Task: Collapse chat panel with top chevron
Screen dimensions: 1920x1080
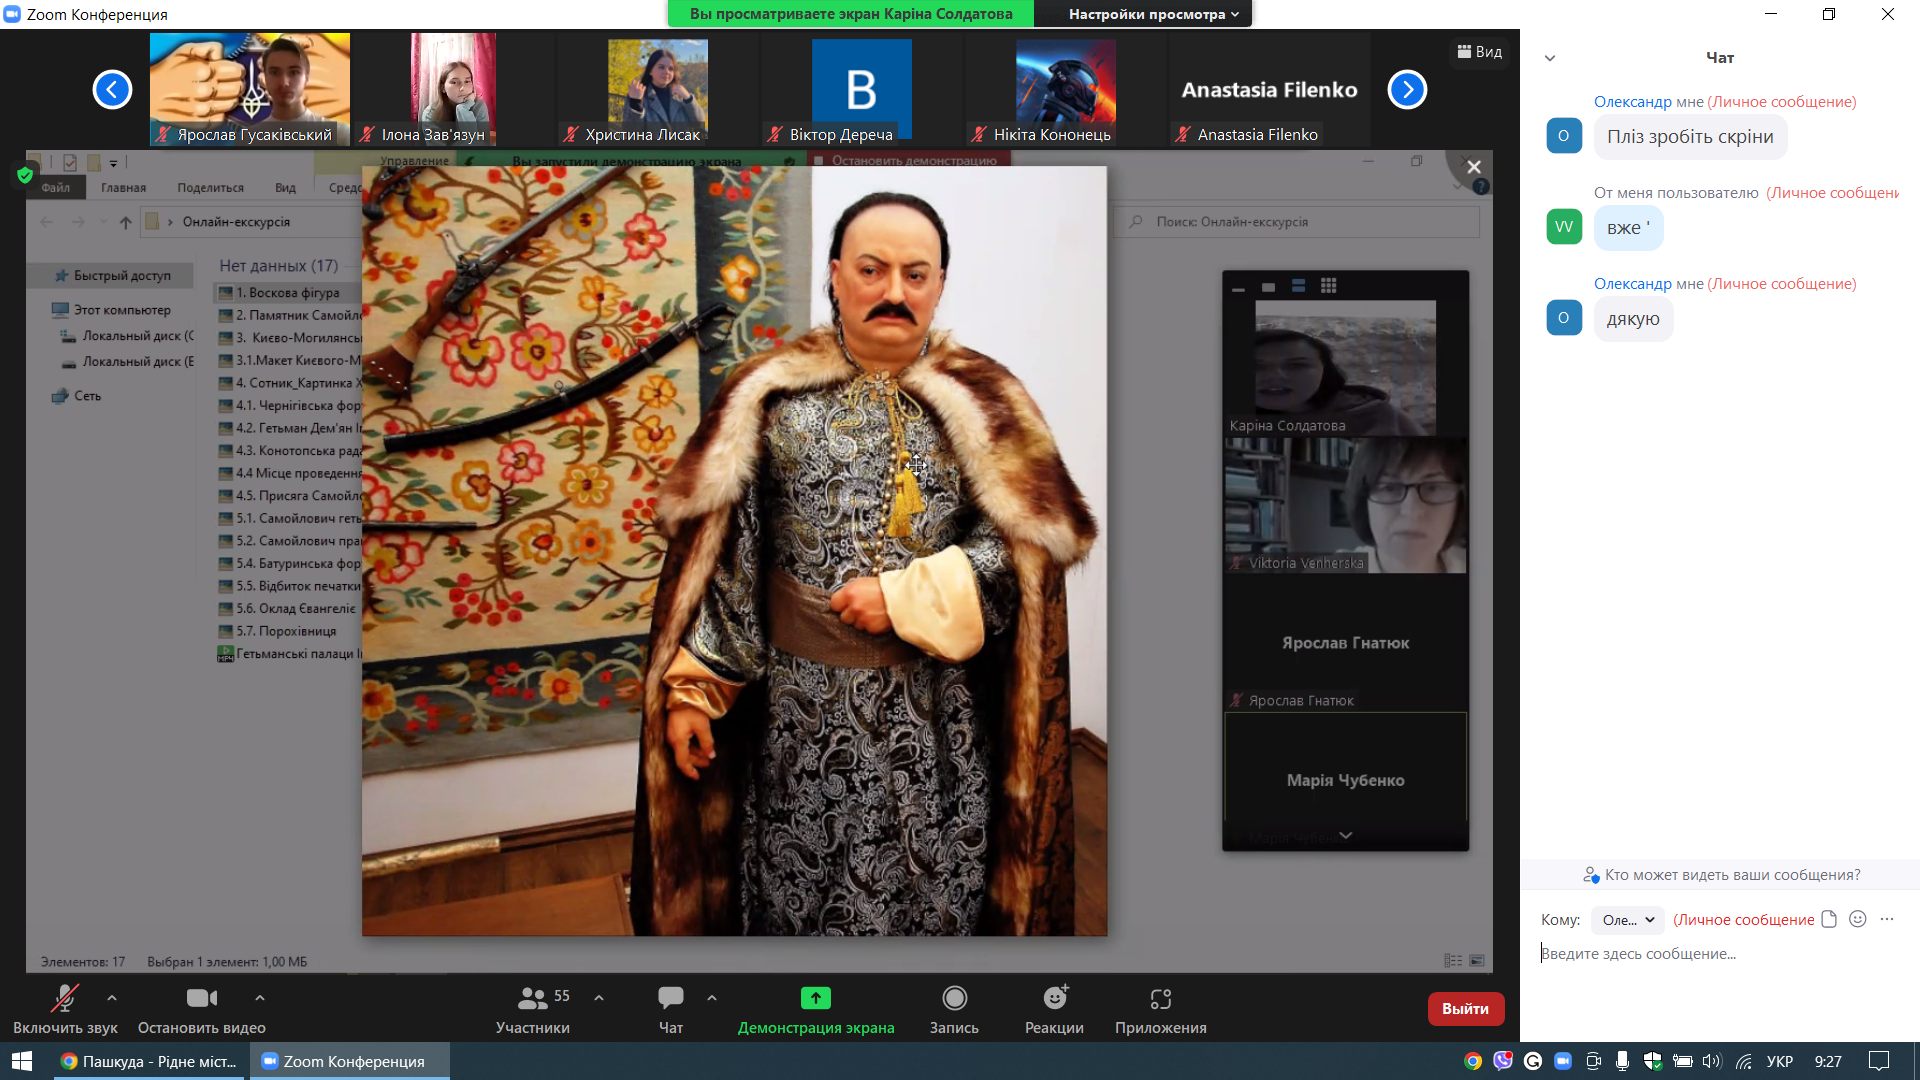Action: [x=1549, y=58]
